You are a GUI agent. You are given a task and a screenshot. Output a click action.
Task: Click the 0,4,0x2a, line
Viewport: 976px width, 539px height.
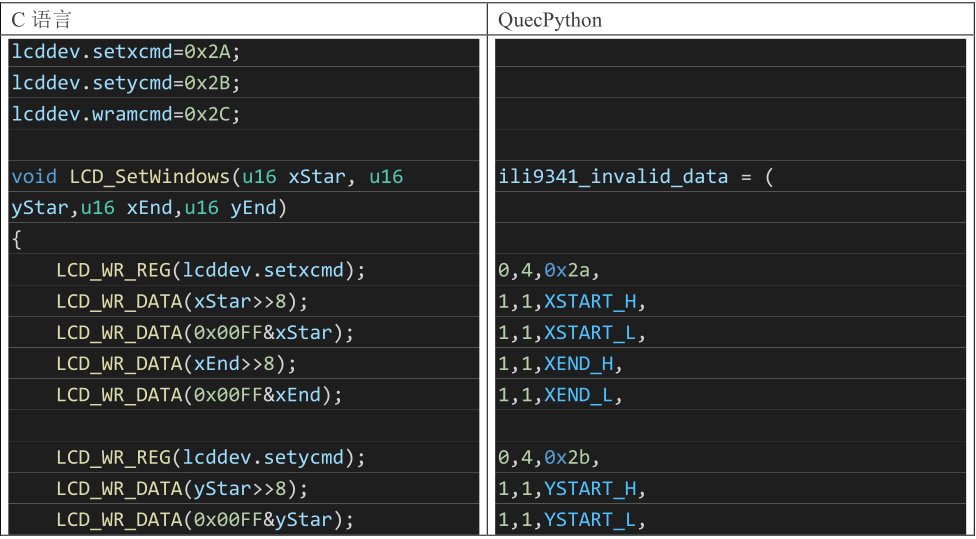pyautogui.click(x=549, y=270)
